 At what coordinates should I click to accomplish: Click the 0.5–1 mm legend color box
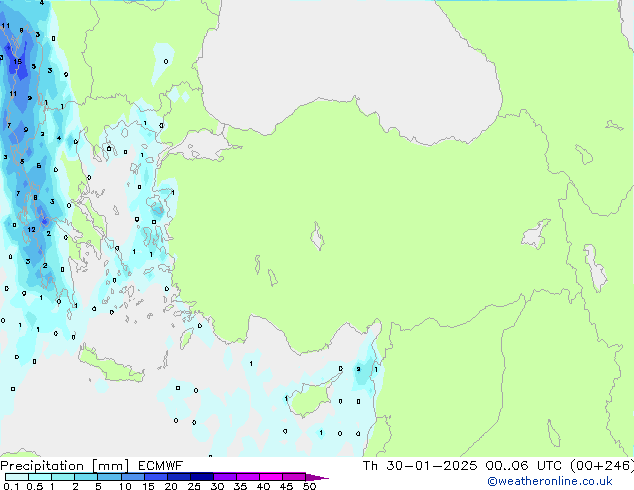[x=40, y=477]
